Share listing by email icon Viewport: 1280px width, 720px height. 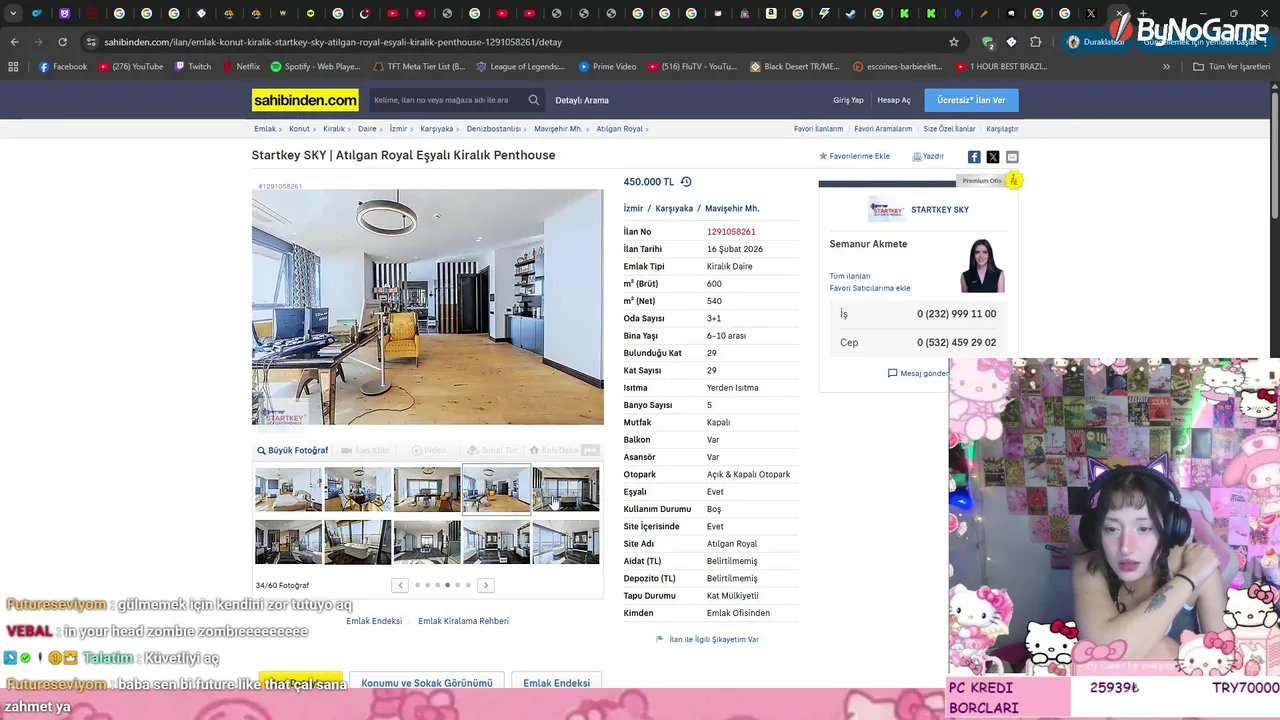[1012, 157]
